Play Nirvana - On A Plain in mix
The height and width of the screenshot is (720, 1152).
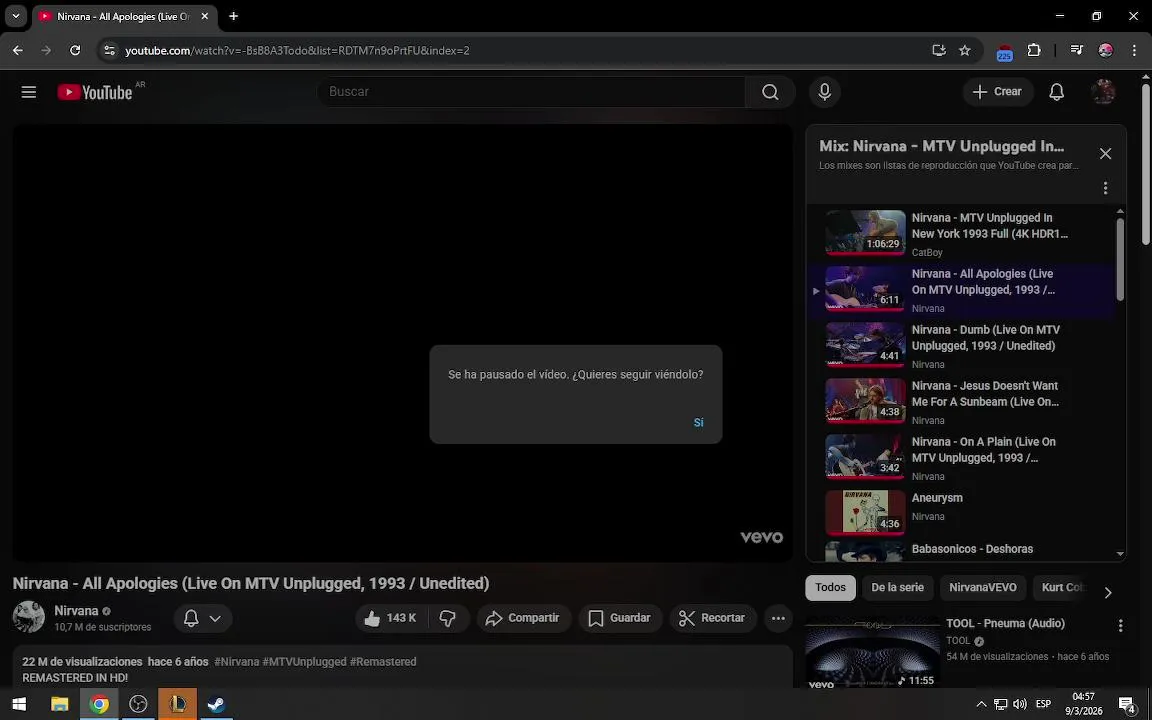click(960, 458)
